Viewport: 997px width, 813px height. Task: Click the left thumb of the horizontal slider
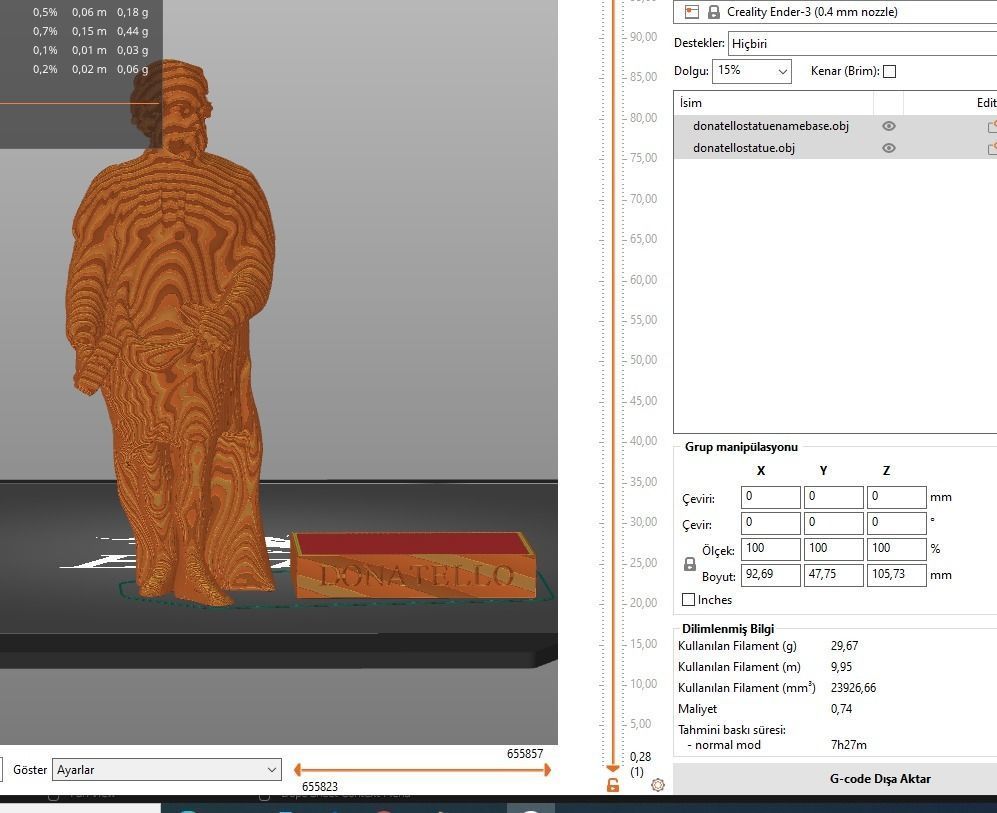[297, 770]
